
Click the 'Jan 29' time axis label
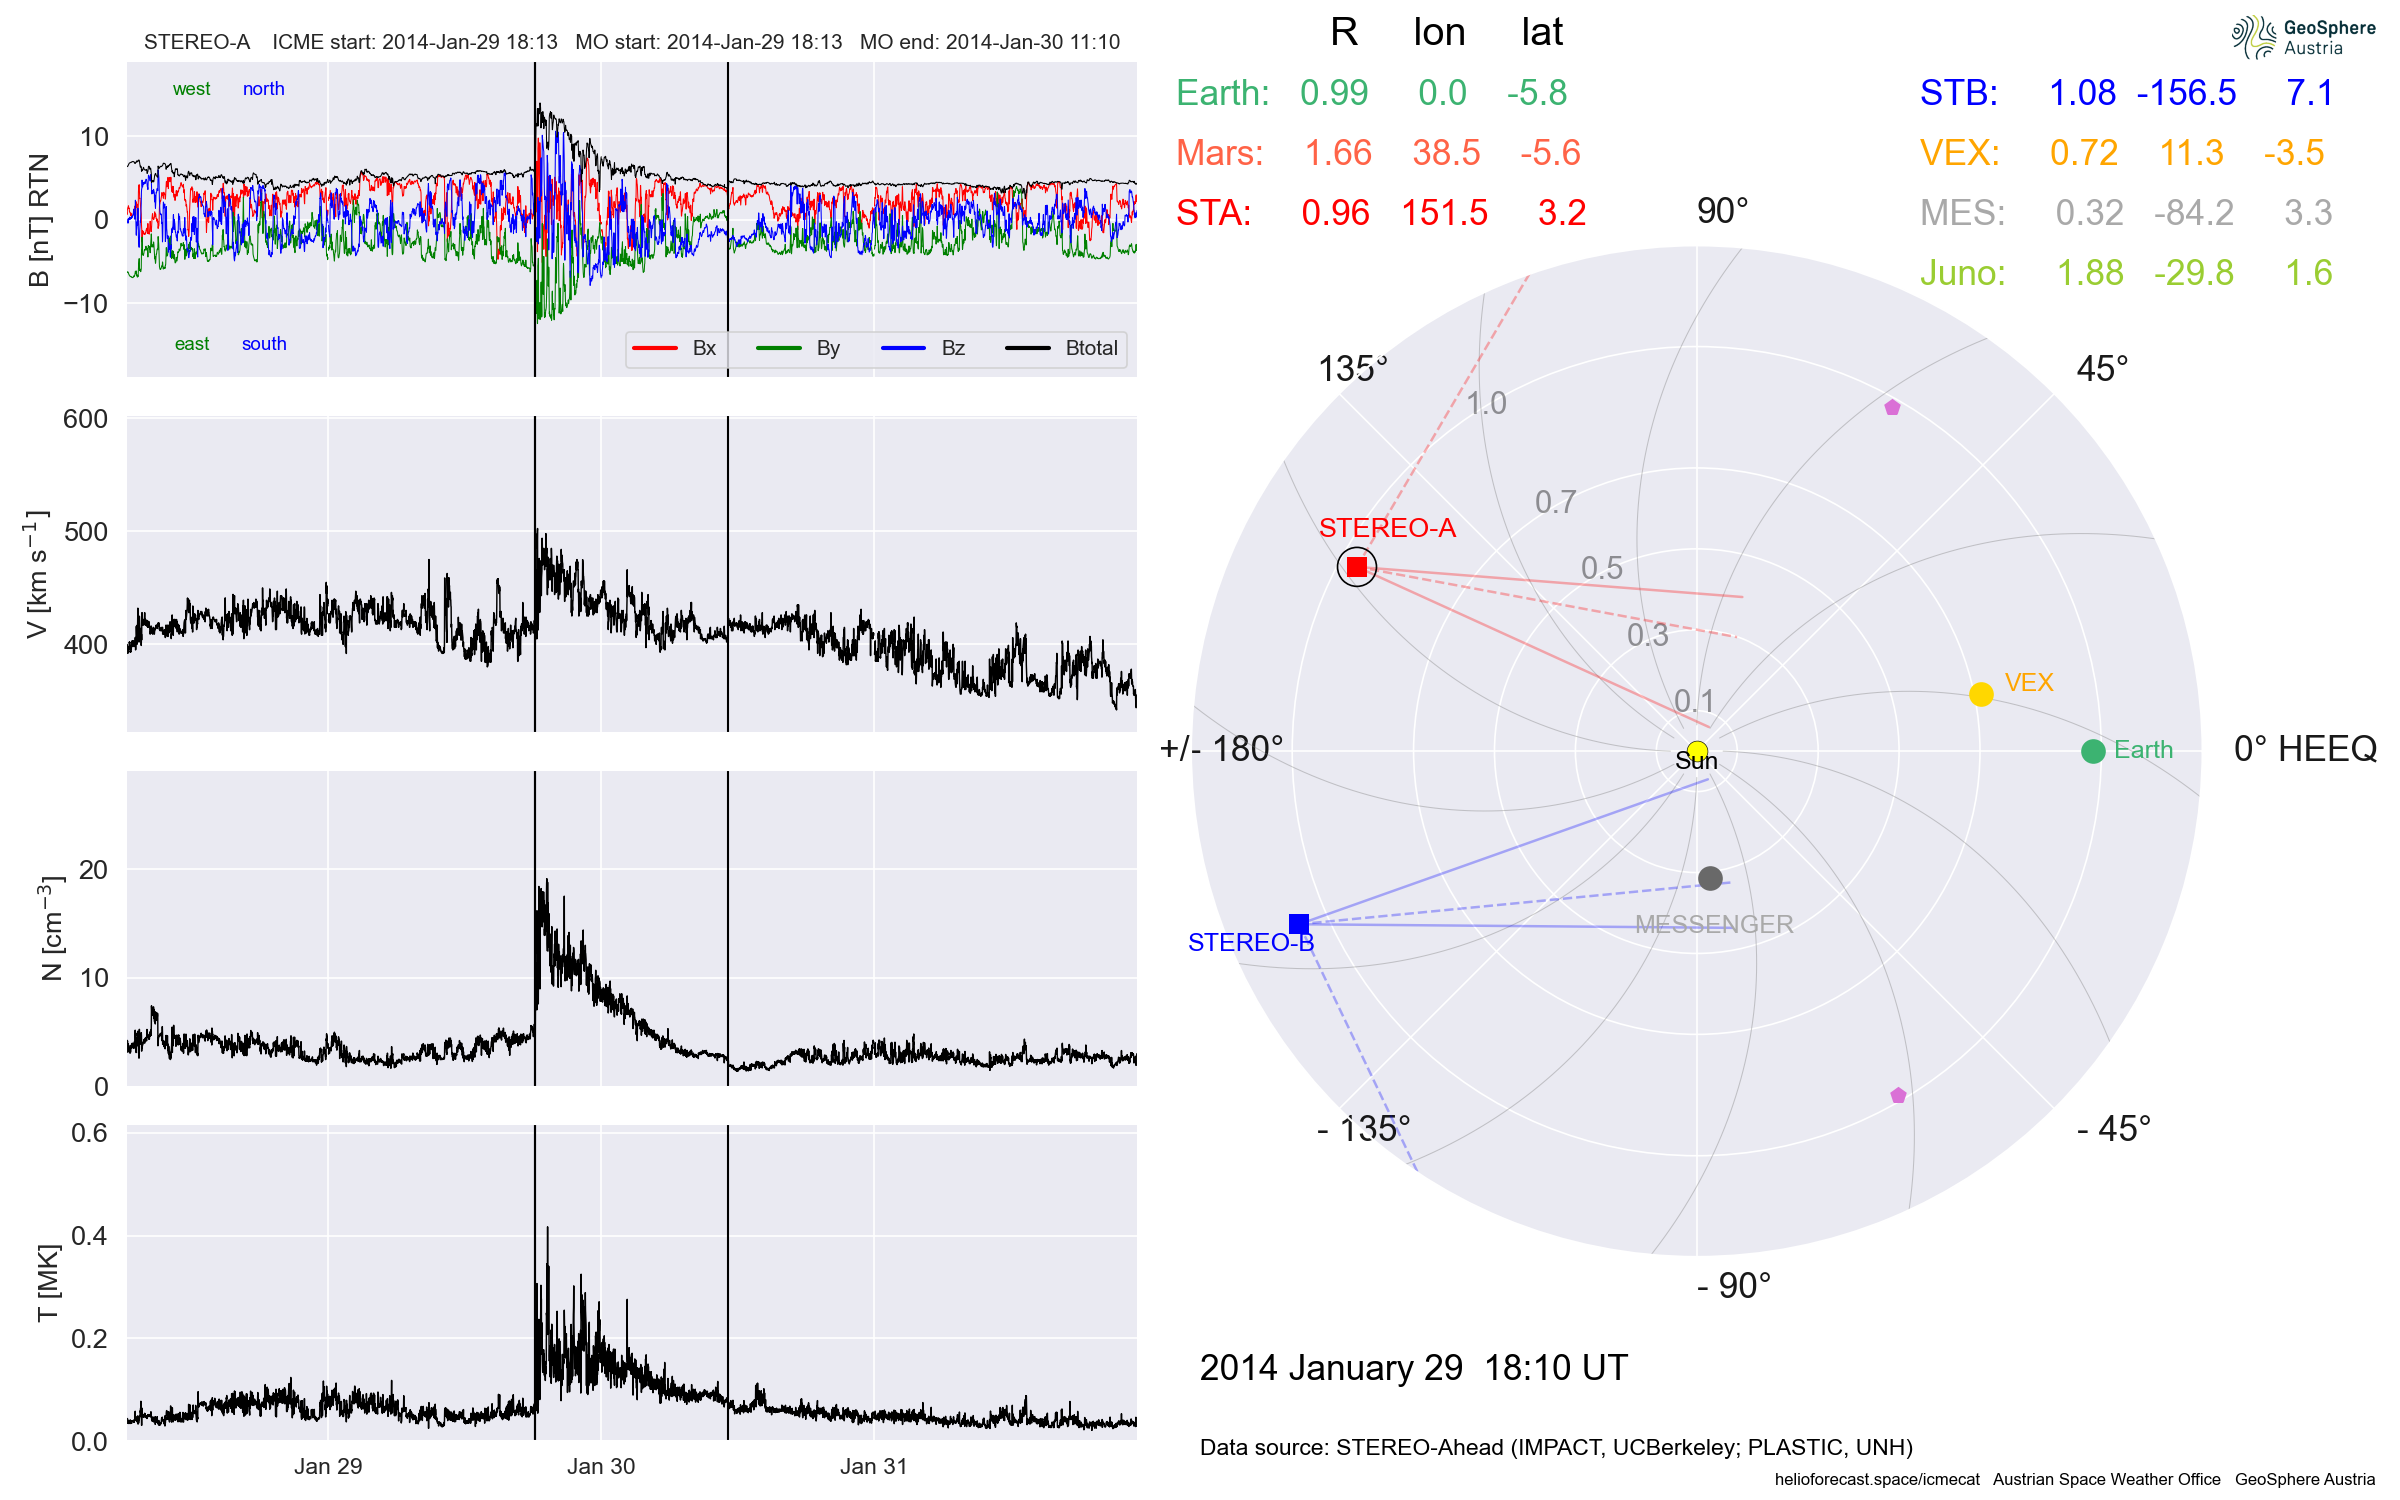(328, 1467)
